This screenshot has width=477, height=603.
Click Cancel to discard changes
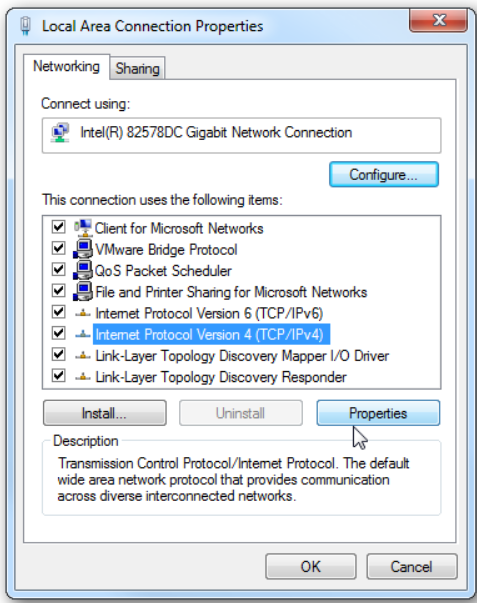pos(412,566)
